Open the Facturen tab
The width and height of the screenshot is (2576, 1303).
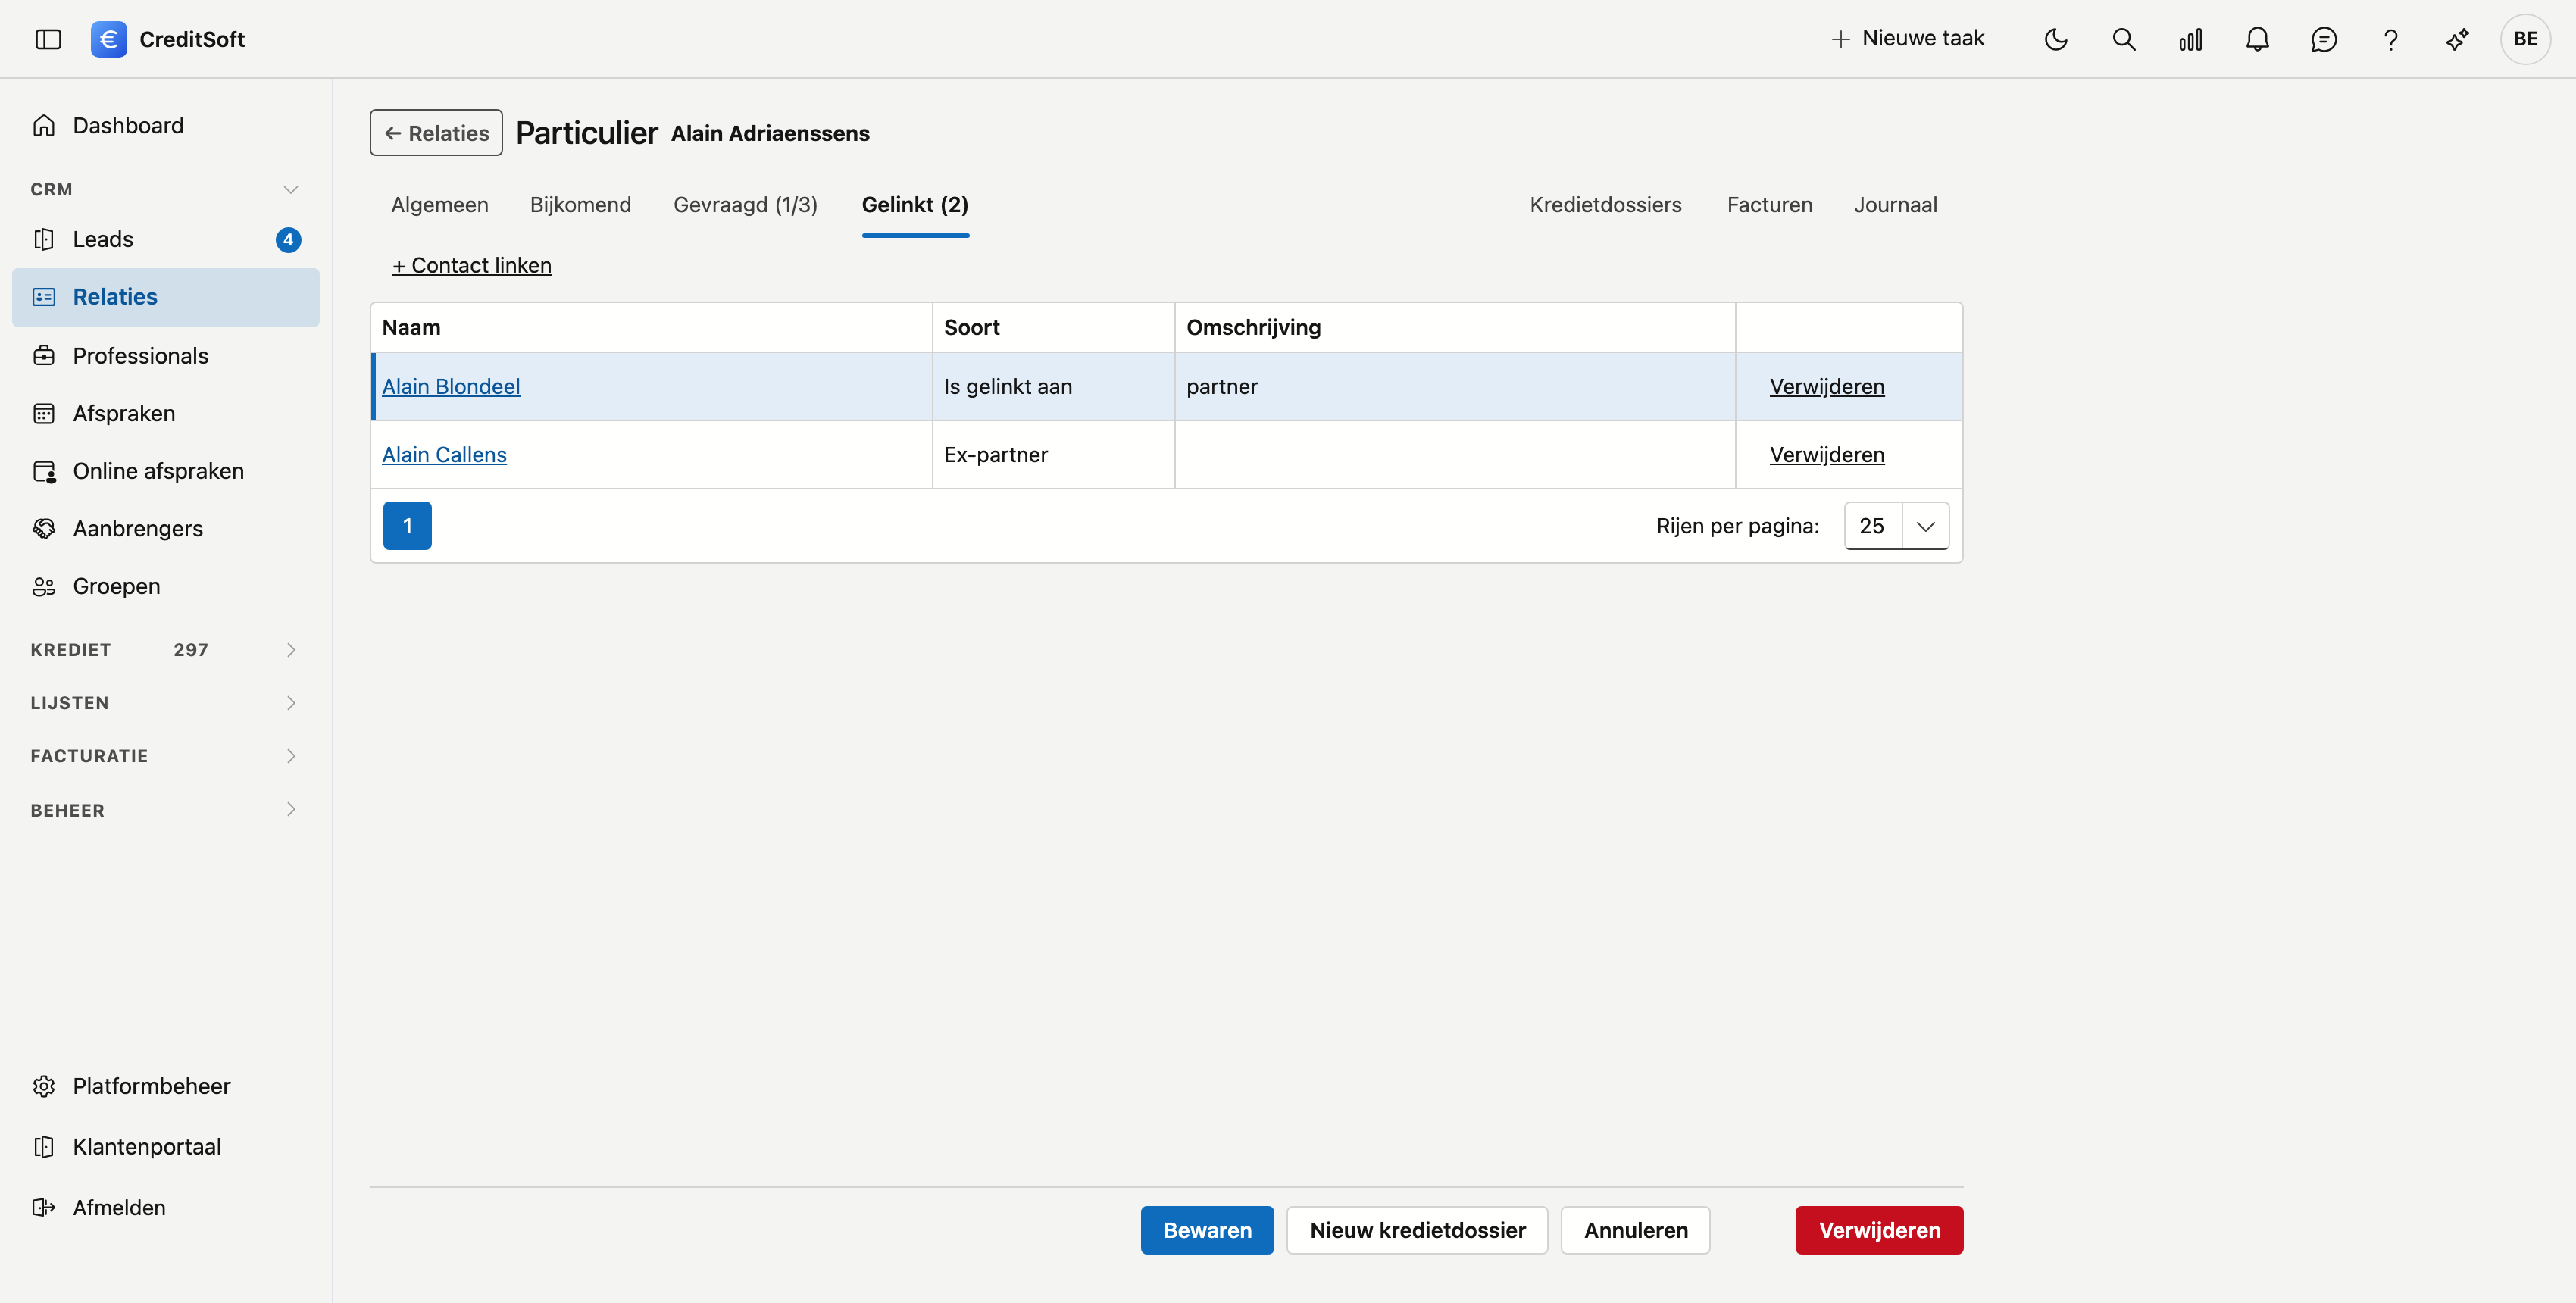pyautogui.click(x=1769, y=205)
